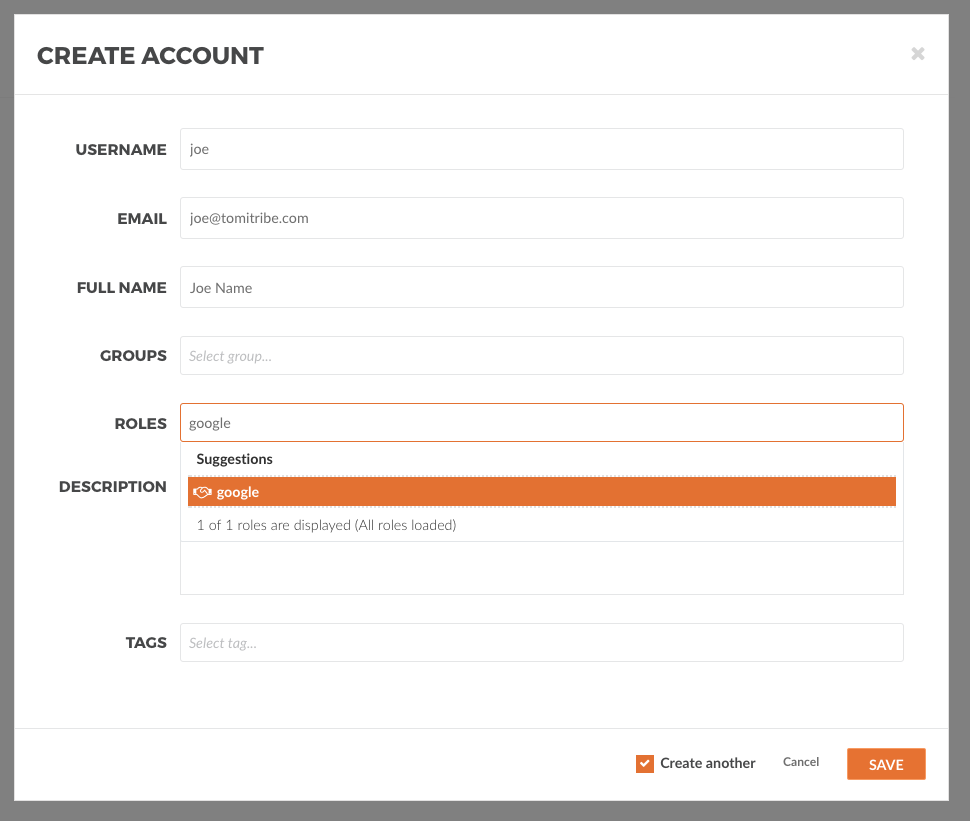Select the google role suggestion text
Image resolution: width=970 pixels, height=821 pixels.
pyautogui.click(x=238, y=492)
